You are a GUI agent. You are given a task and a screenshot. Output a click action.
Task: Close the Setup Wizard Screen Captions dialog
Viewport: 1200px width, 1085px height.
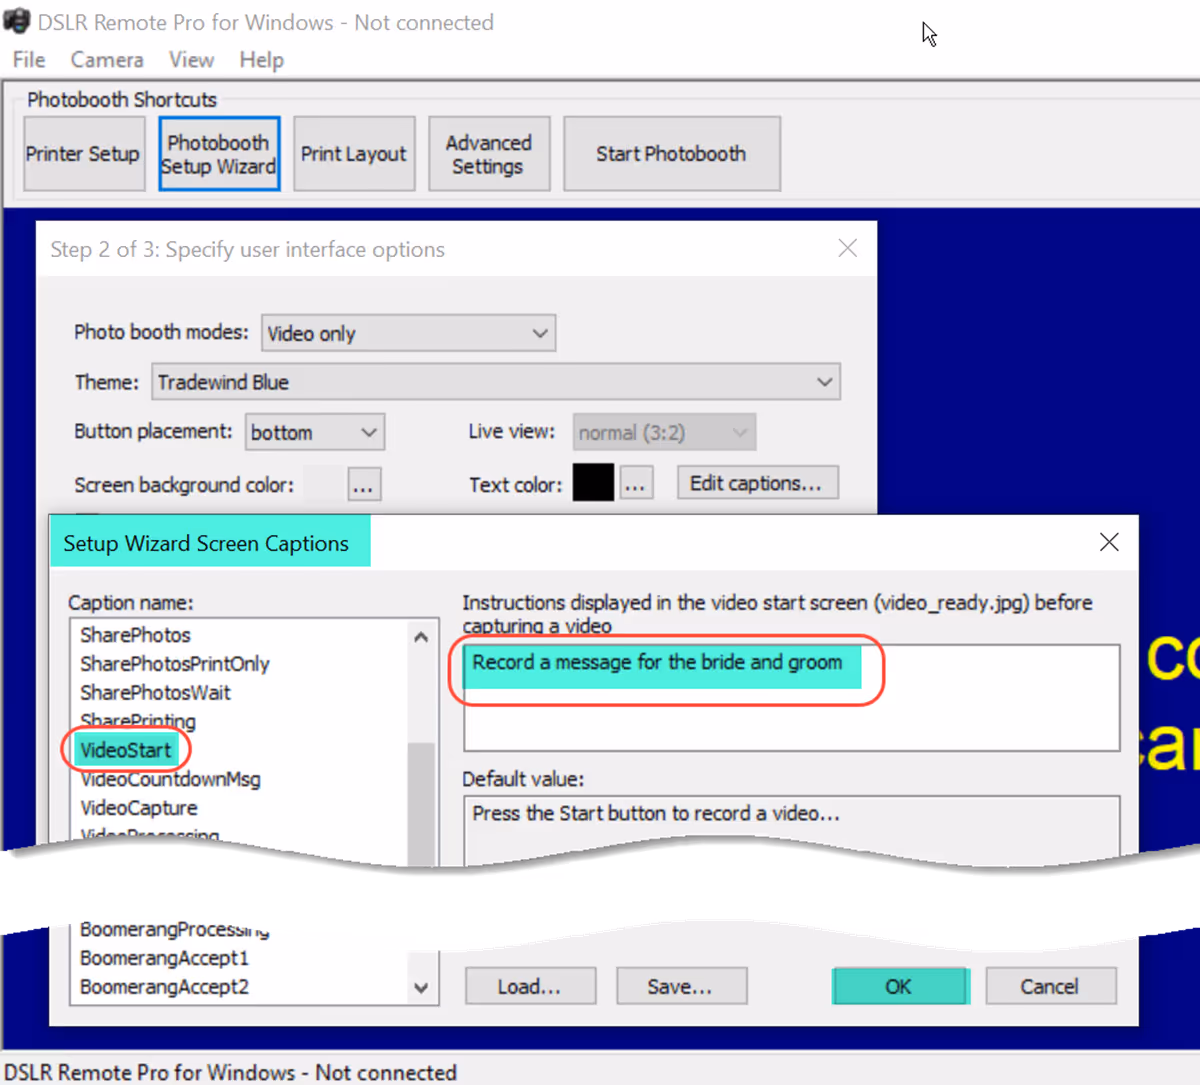coord(1109,542)
